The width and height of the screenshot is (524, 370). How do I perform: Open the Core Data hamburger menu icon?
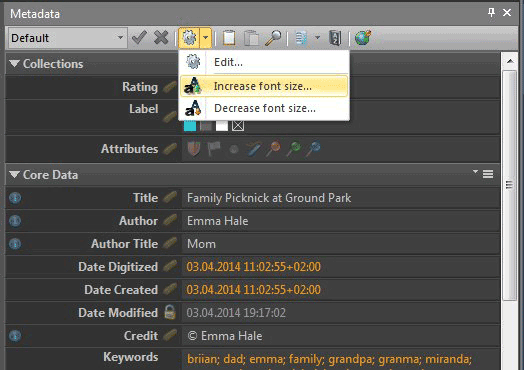488,174
